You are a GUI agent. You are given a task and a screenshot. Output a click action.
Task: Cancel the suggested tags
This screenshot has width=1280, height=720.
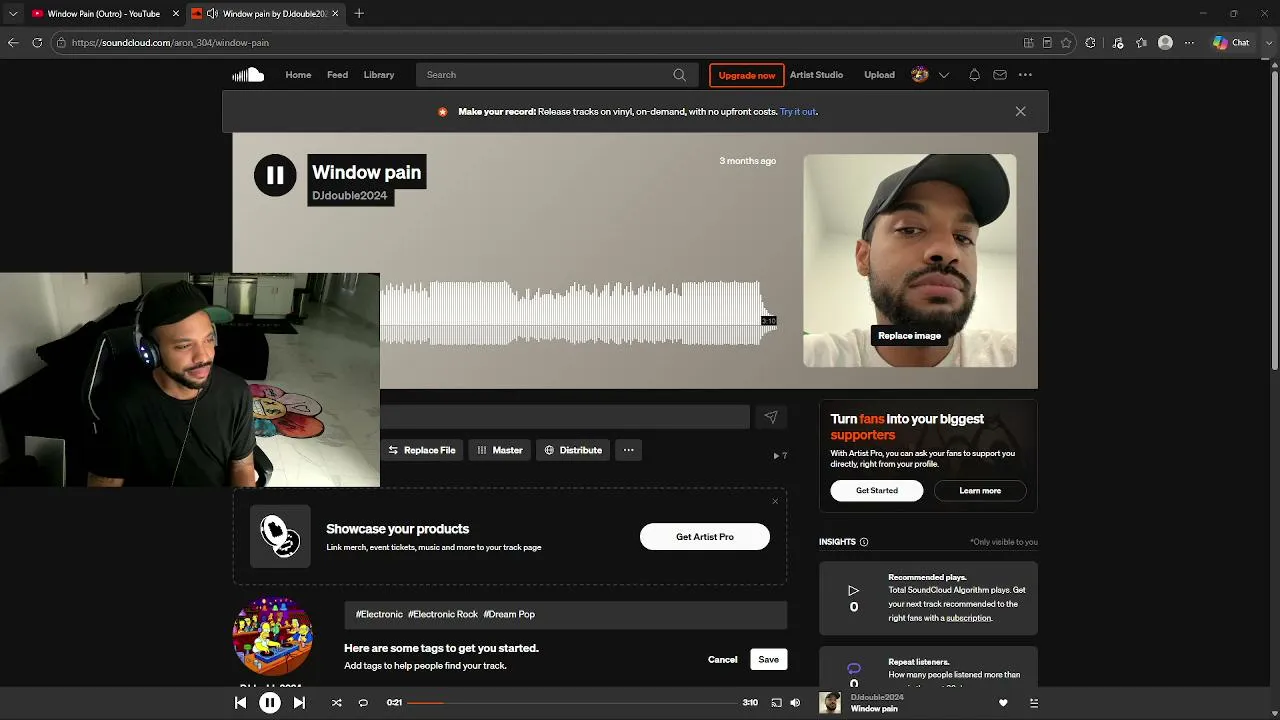[x=723, y=660]
